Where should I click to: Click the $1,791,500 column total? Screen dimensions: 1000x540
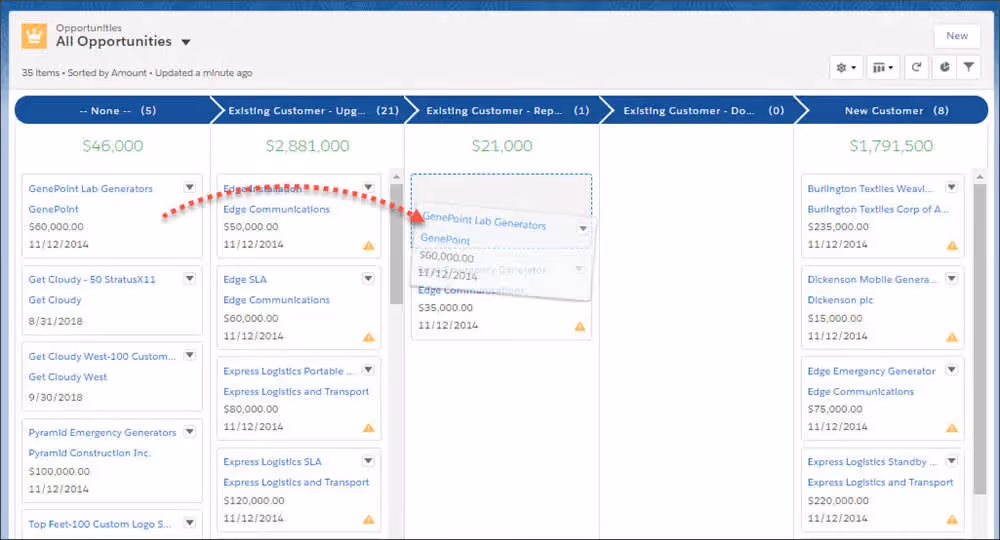pos(891,146)
